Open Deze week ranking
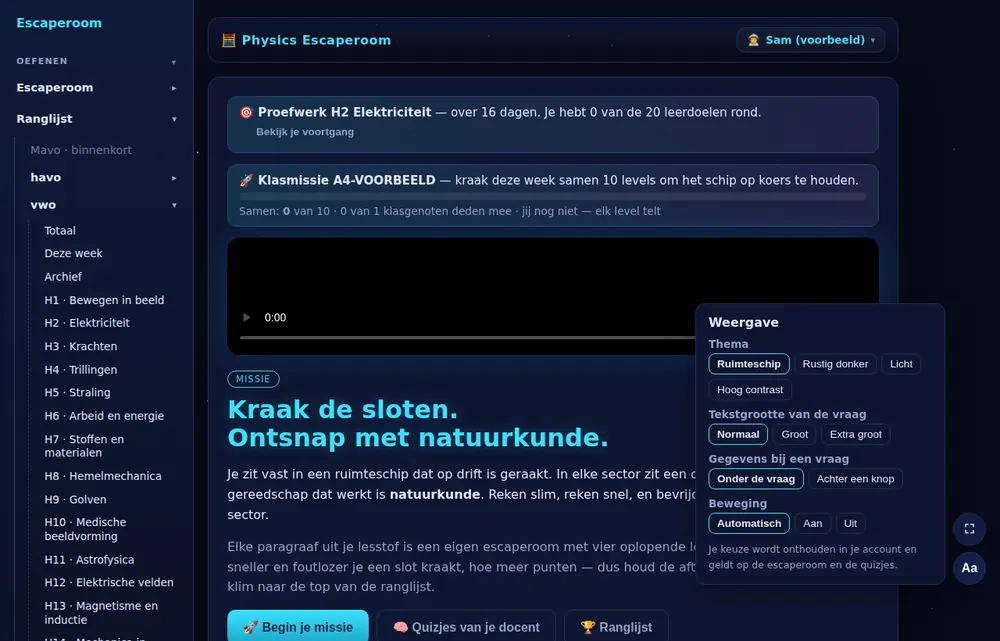Image resolution: width=1000 pixels, height=641 pixels. pyautogui.click(x=73, y=254)
